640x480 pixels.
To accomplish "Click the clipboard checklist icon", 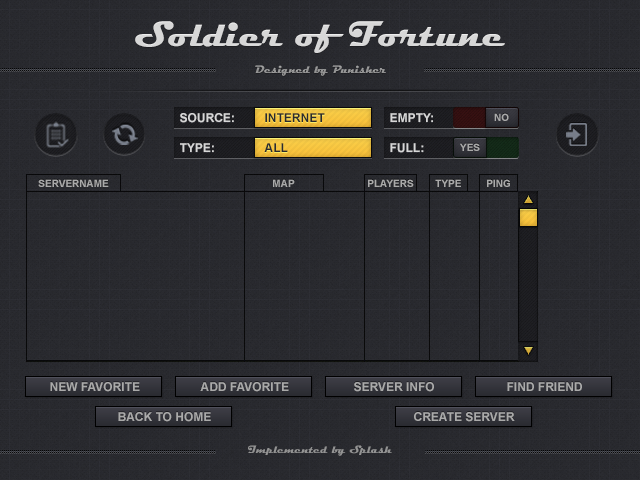I will 56,134.
